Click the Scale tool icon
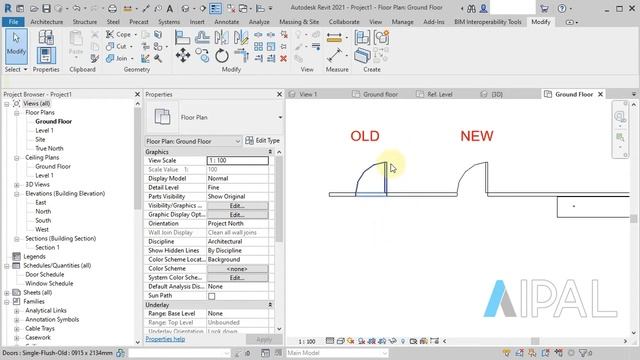The width and height of the screenshot is (640, 360). pos(271,47)
